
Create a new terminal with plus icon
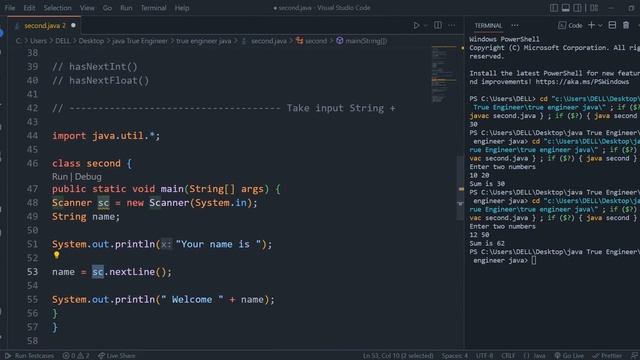coord(591,25)
